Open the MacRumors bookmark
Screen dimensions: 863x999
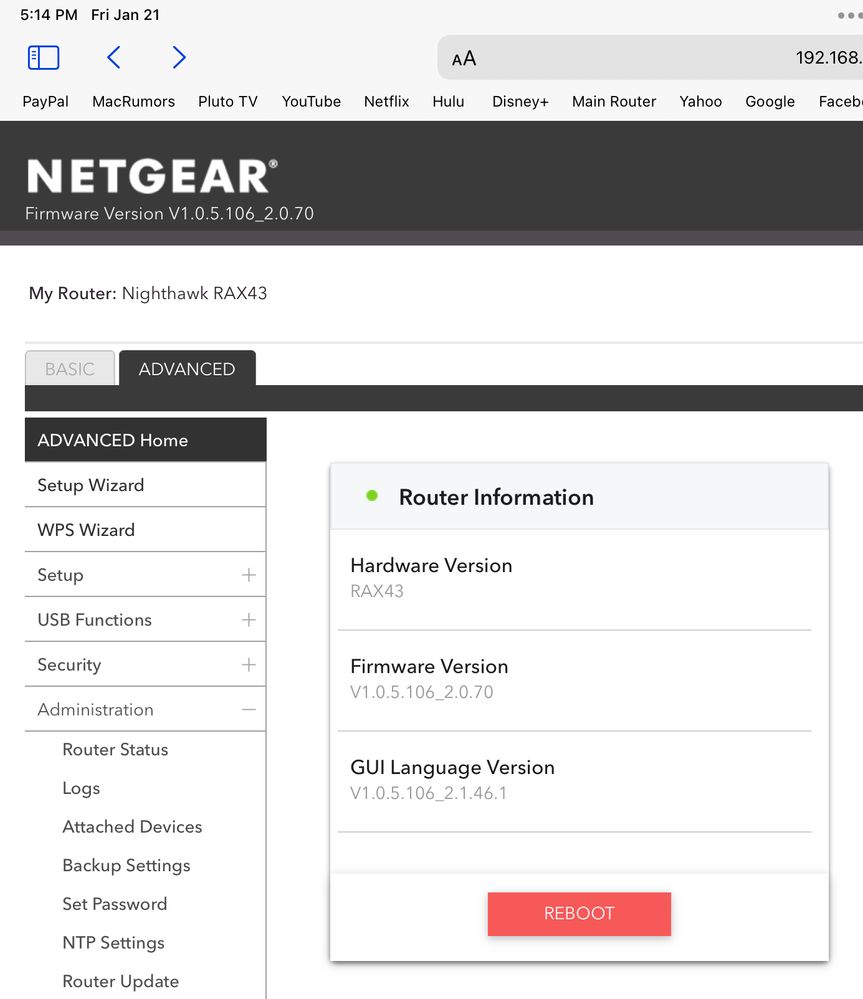pyautogui.click(x=133, y=101)
